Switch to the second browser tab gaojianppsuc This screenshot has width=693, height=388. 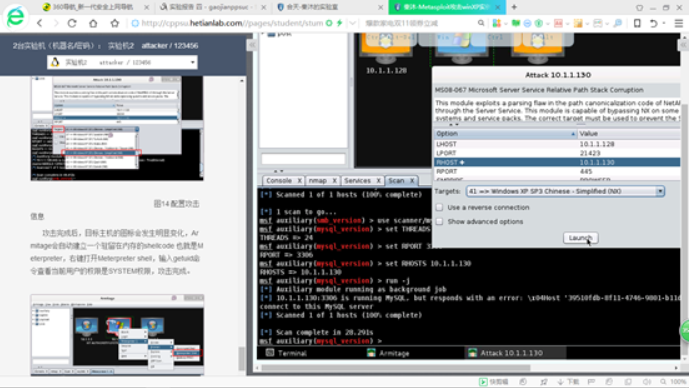[x=212, y=7]
